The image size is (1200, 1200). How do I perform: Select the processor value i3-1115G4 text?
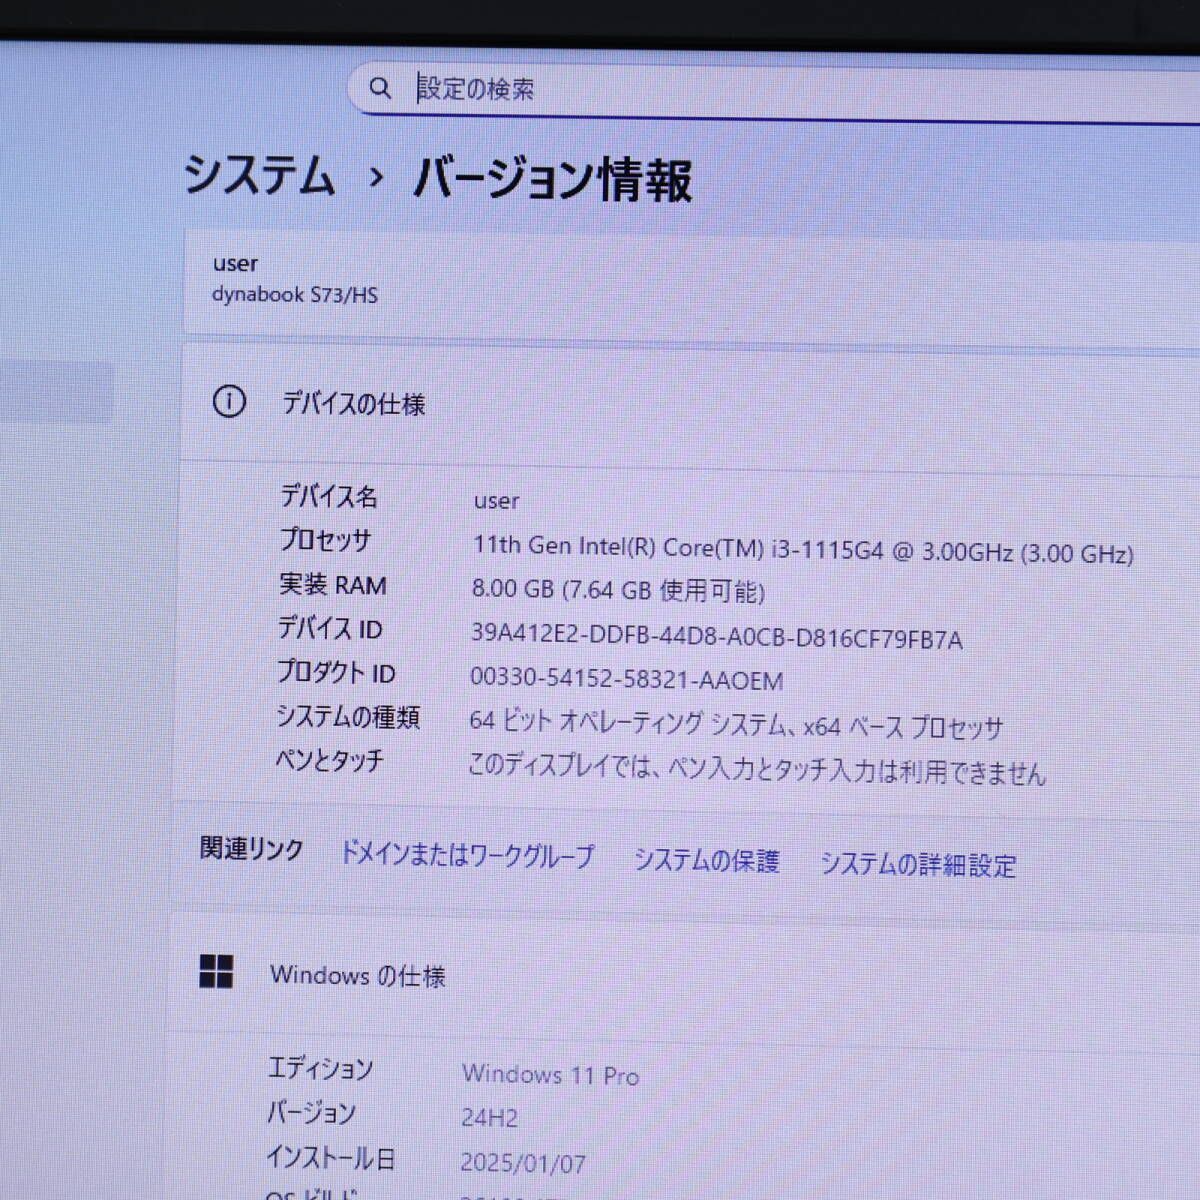(x=803, y=551)
